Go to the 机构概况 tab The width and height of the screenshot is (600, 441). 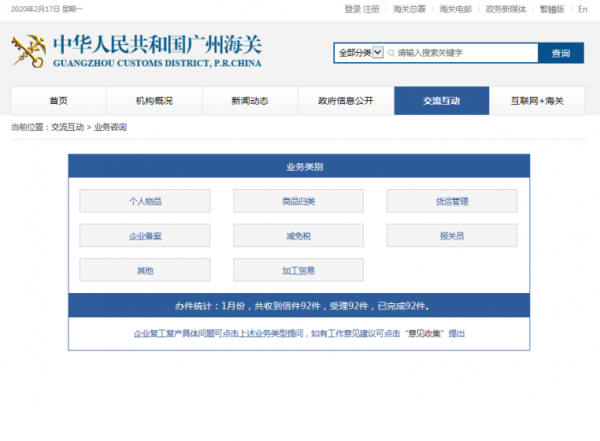(154, 101)
